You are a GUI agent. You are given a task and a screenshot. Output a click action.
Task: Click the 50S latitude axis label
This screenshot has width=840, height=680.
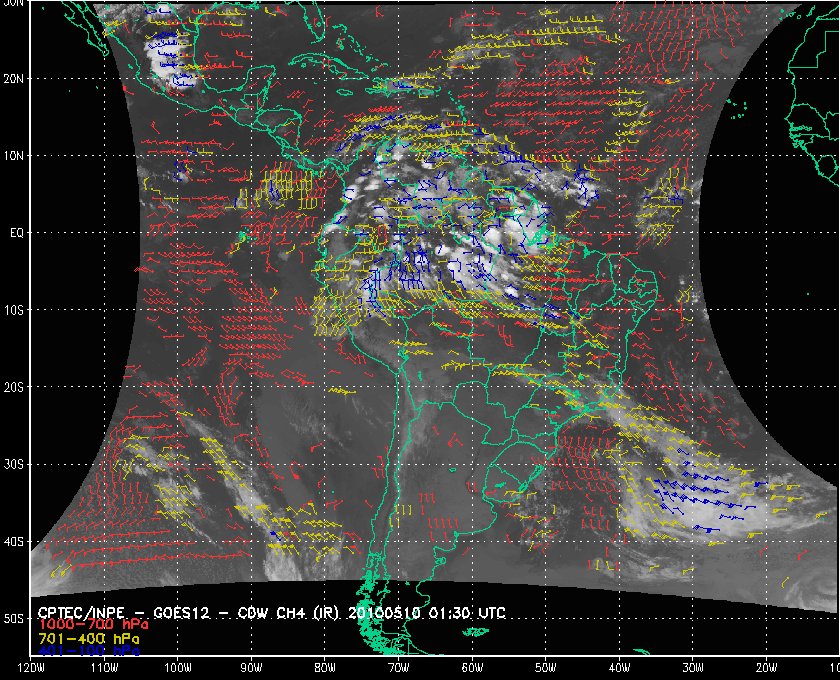coord(14,619)
